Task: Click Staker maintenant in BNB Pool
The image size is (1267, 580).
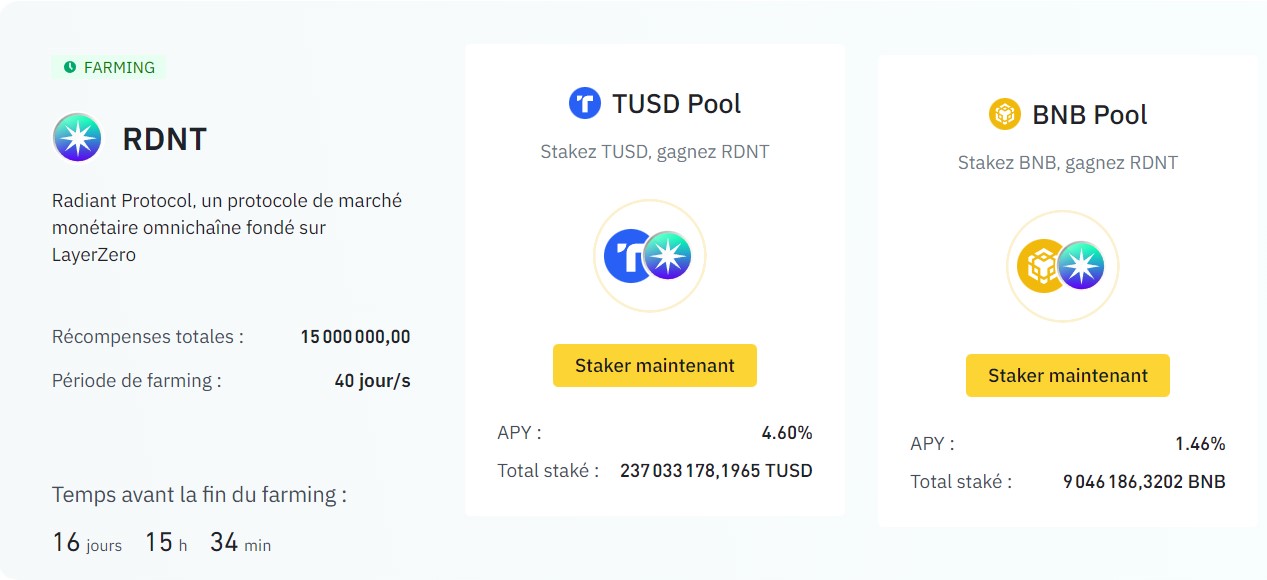Action: point(1067,376)
